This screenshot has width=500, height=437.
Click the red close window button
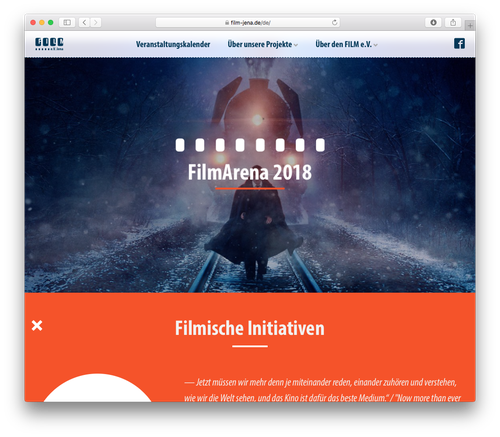[33, 22]
